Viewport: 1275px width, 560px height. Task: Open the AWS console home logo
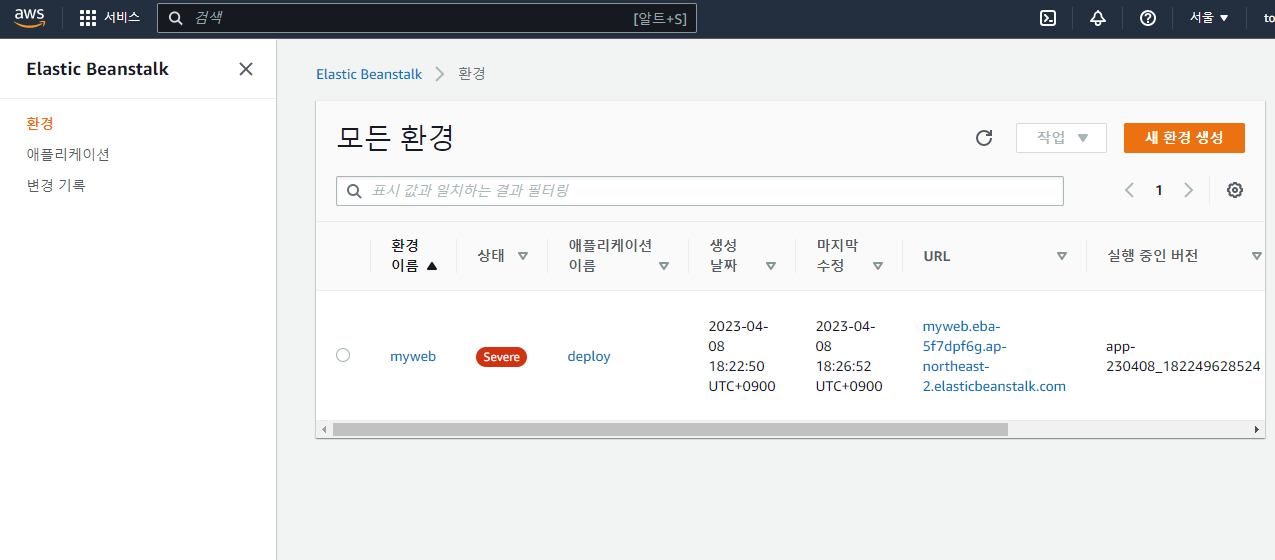[x=30, y=18]
